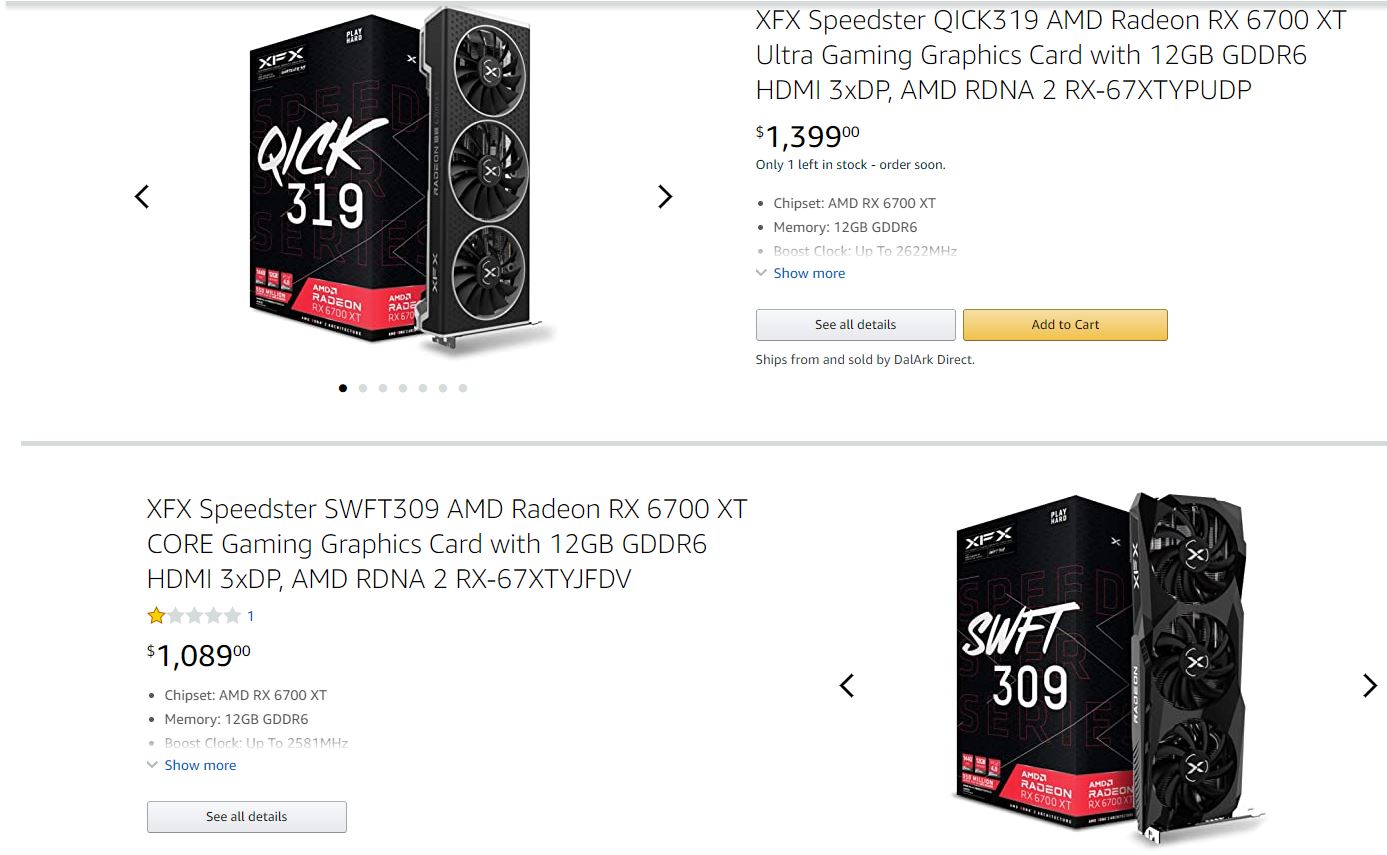This screenshot has width=1387, height=855.
Task: Select the last carousel dot
Action: click(463, 388)
